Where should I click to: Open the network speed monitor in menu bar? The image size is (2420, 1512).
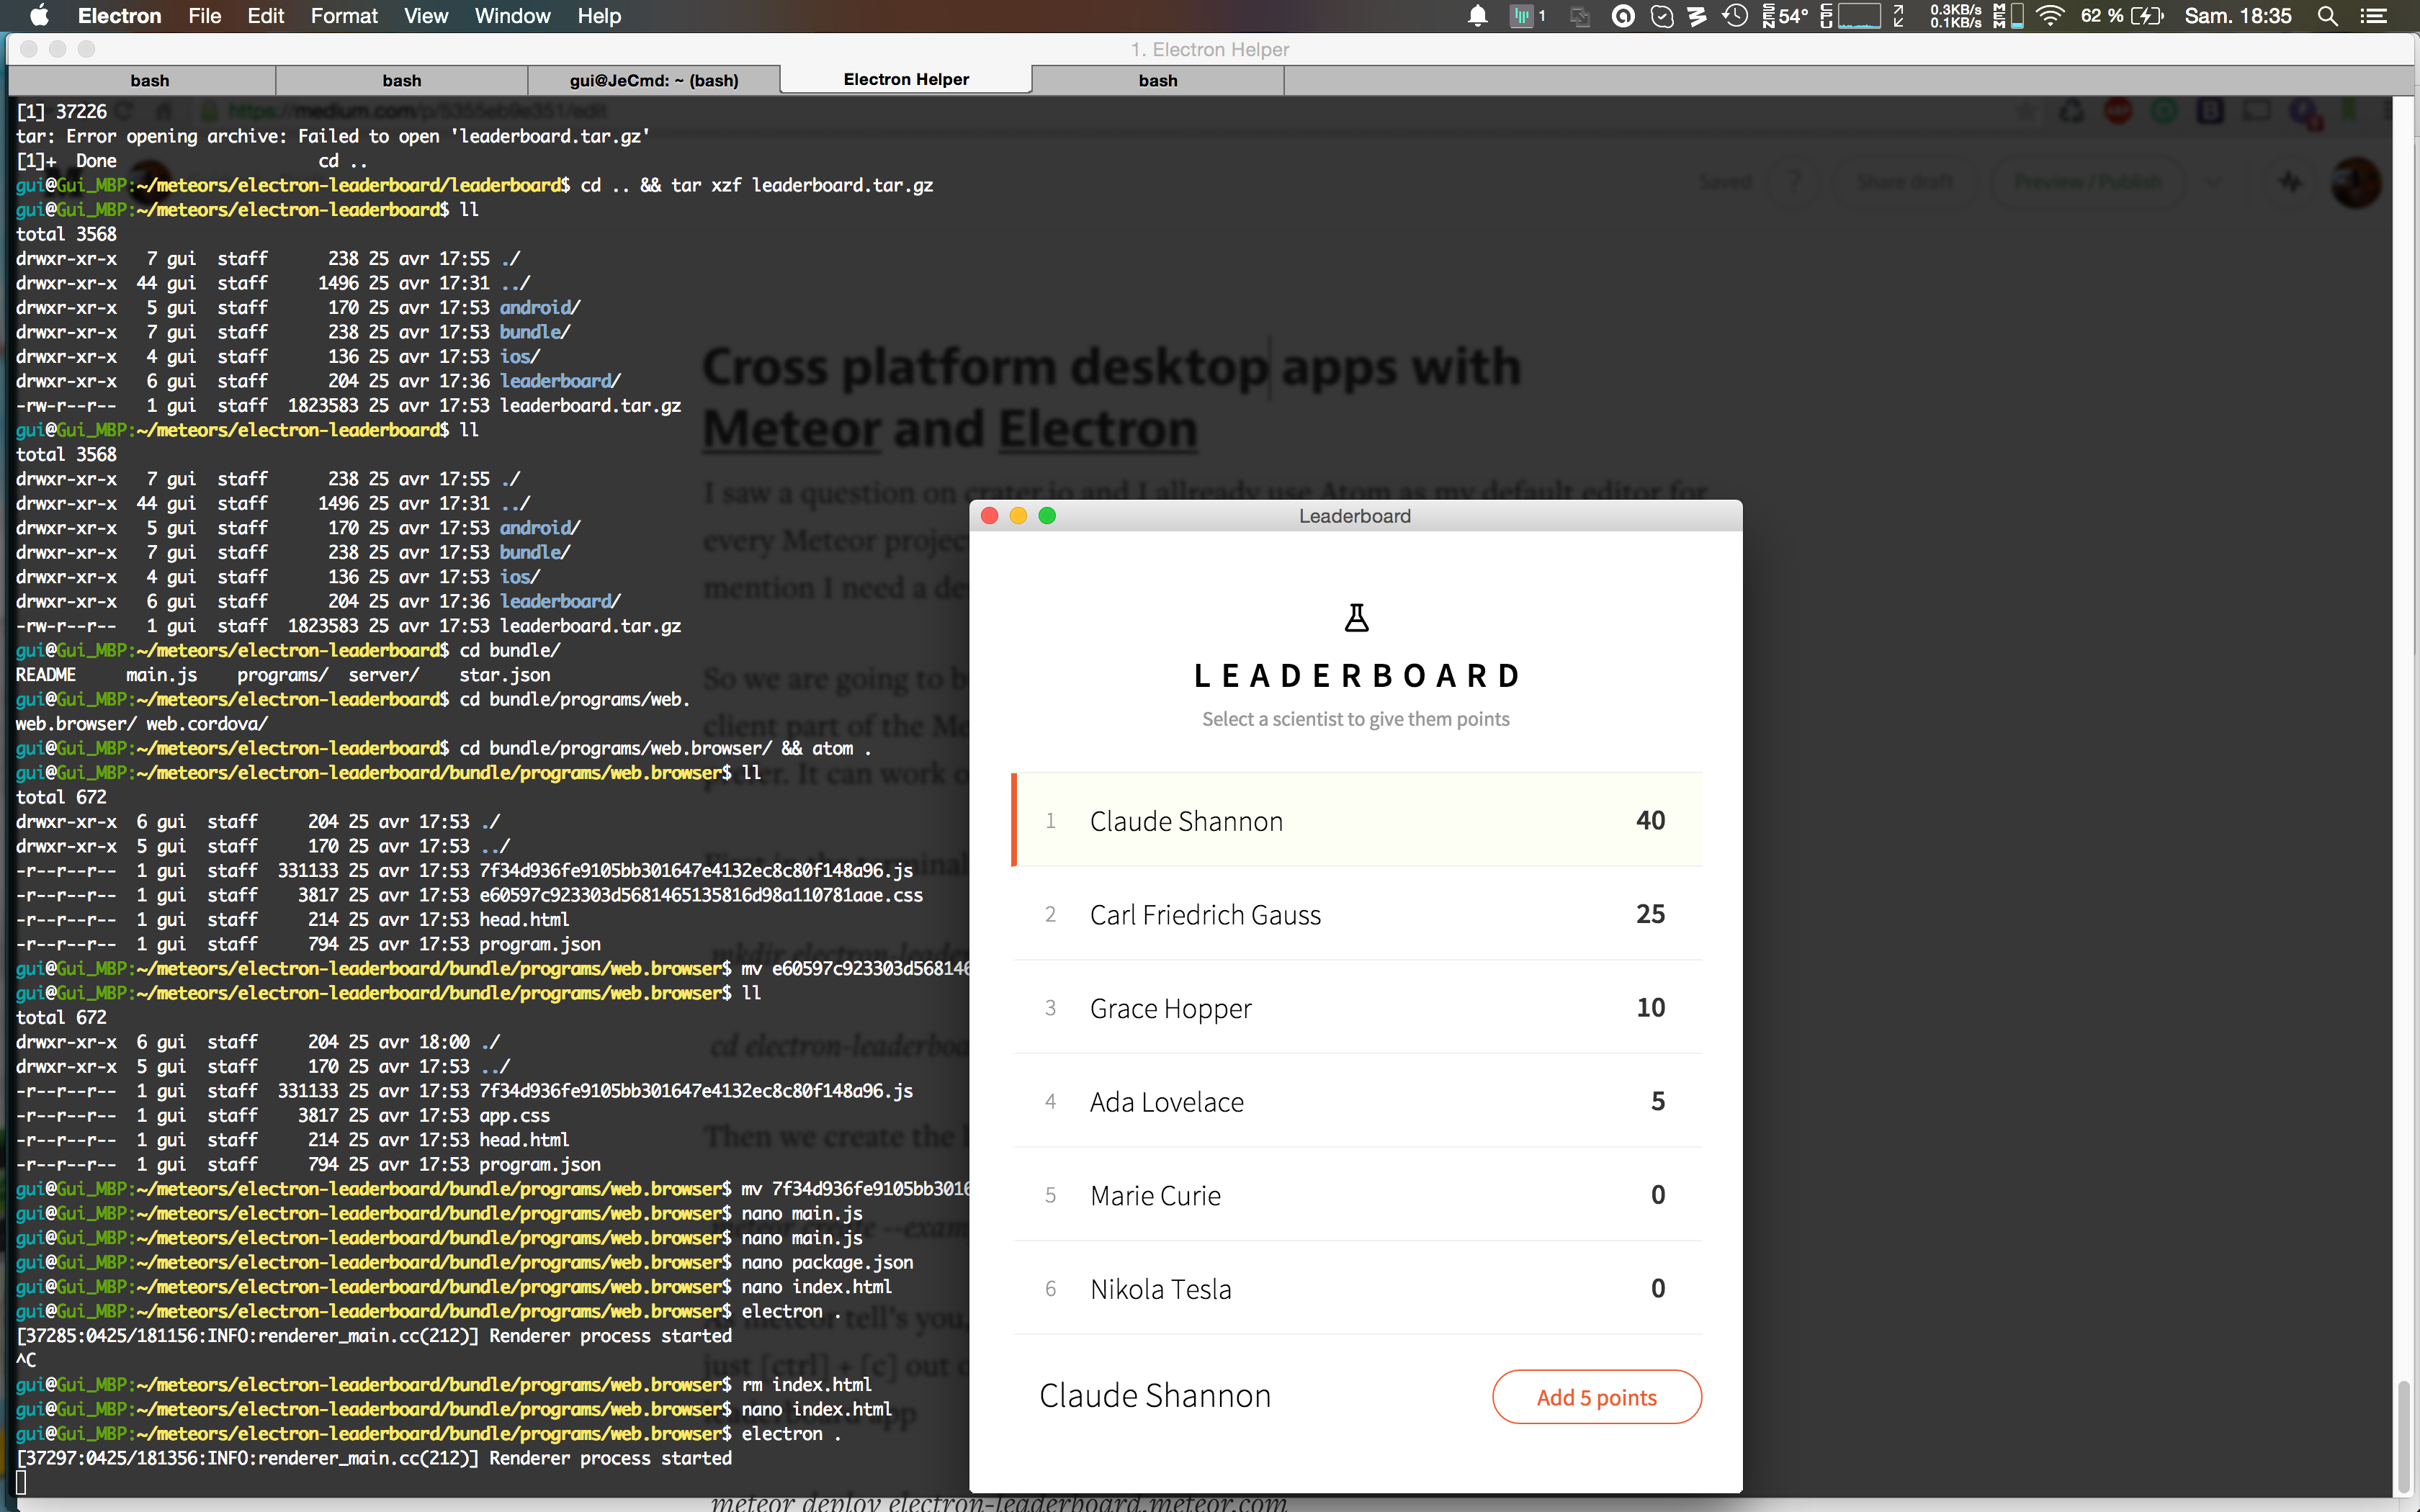[x=1955, y=16]
